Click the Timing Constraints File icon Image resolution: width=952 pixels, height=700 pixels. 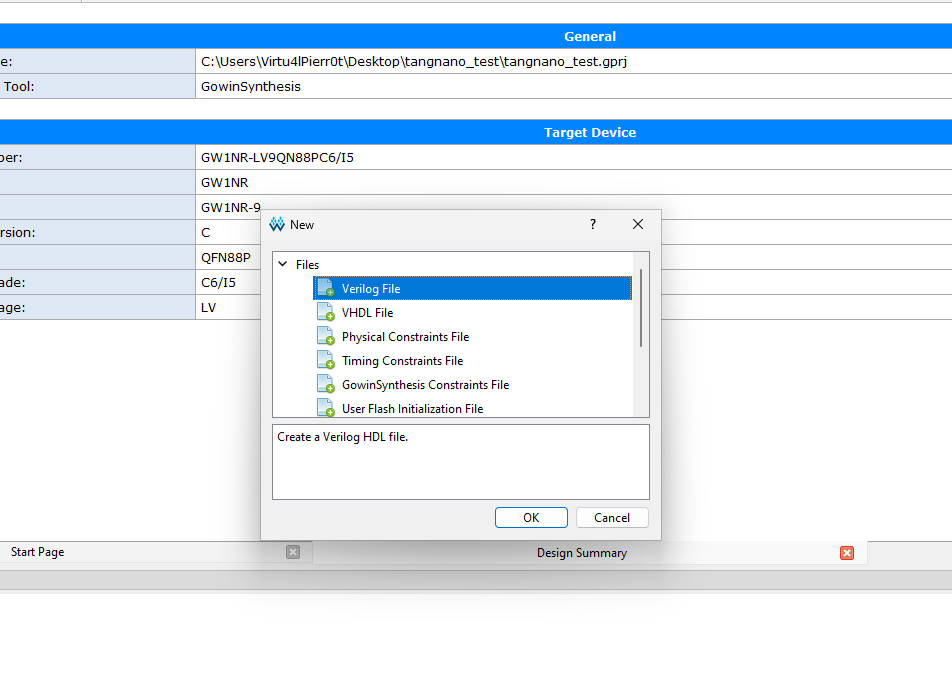point(325,360)
